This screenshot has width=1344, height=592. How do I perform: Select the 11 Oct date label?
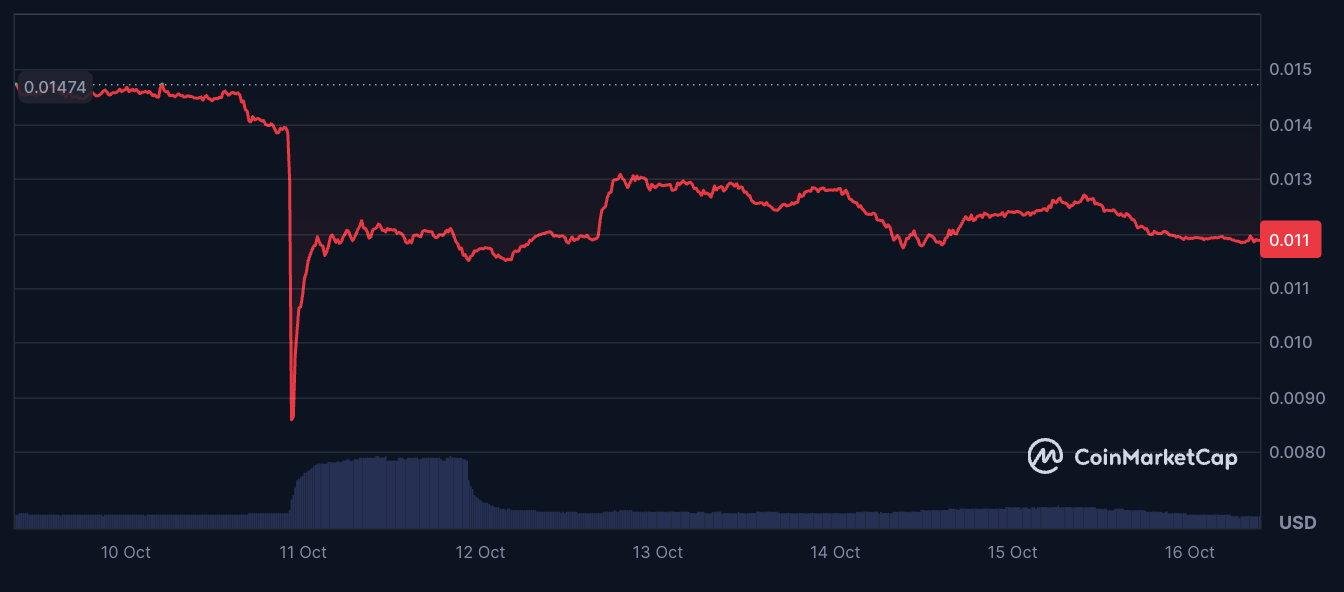(302, 552)
